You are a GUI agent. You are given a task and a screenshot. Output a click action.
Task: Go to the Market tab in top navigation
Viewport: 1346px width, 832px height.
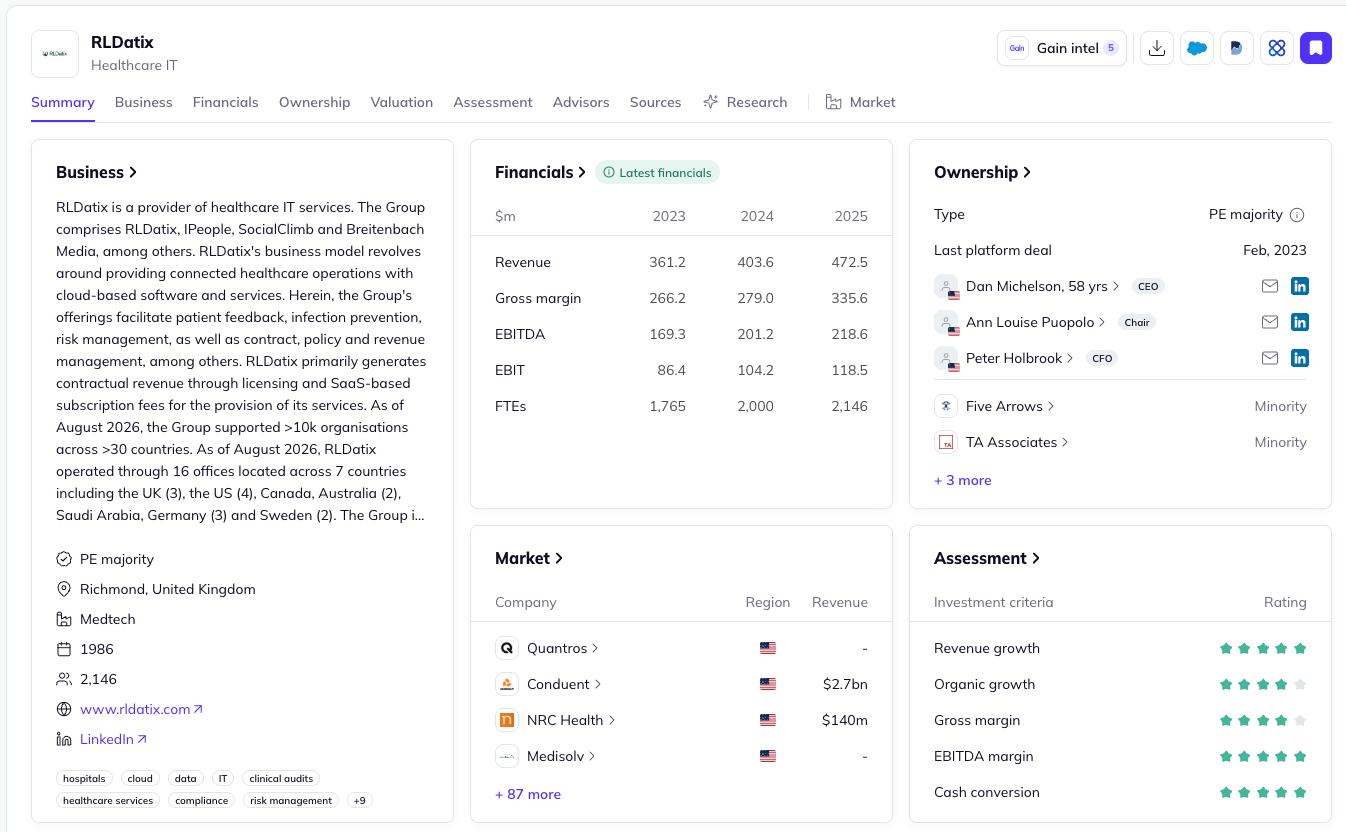[x=861, y=102]
